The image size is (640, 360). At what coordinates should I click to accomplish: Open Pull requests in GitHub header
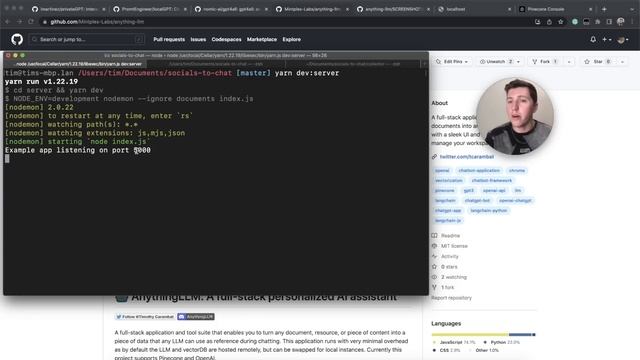tap(169, 40)
